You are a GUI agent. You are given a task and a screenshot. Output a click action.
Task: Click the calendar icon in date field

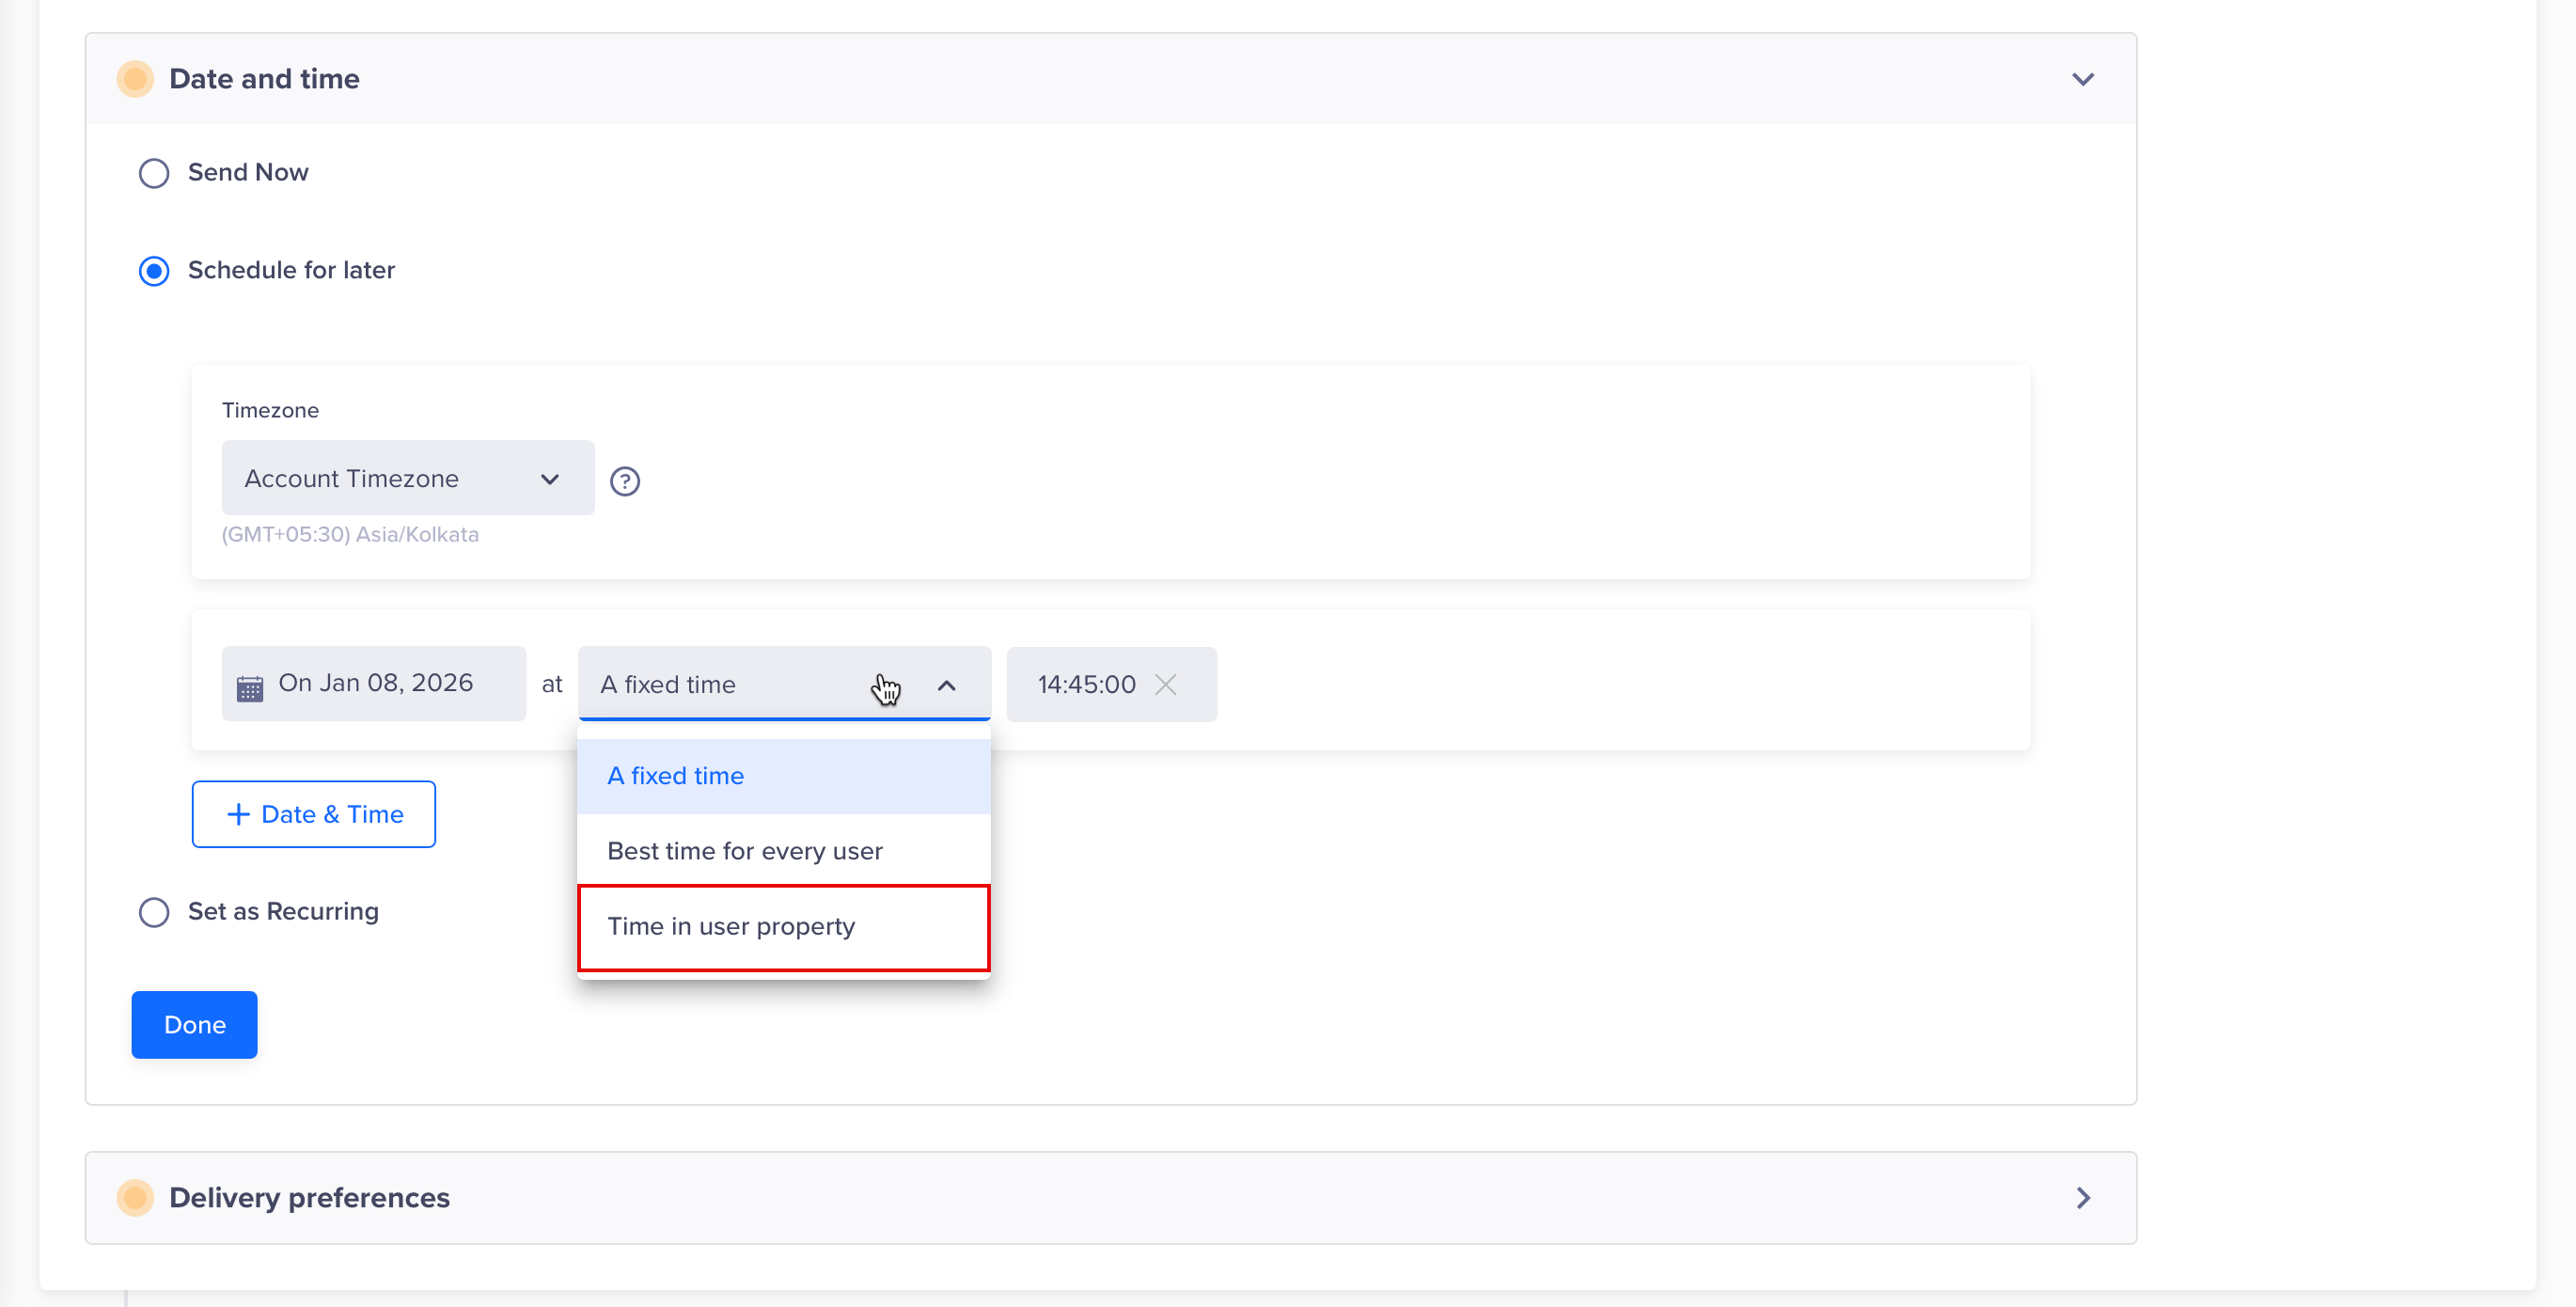click(250, 687)
